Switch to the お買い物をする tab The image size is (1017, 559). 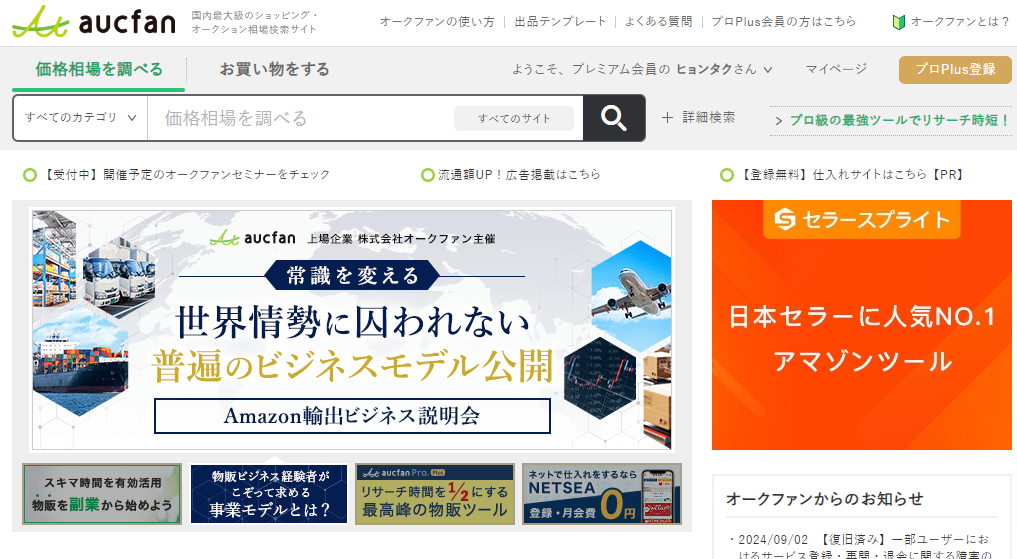pyautogui.click(x=274, y=69)
